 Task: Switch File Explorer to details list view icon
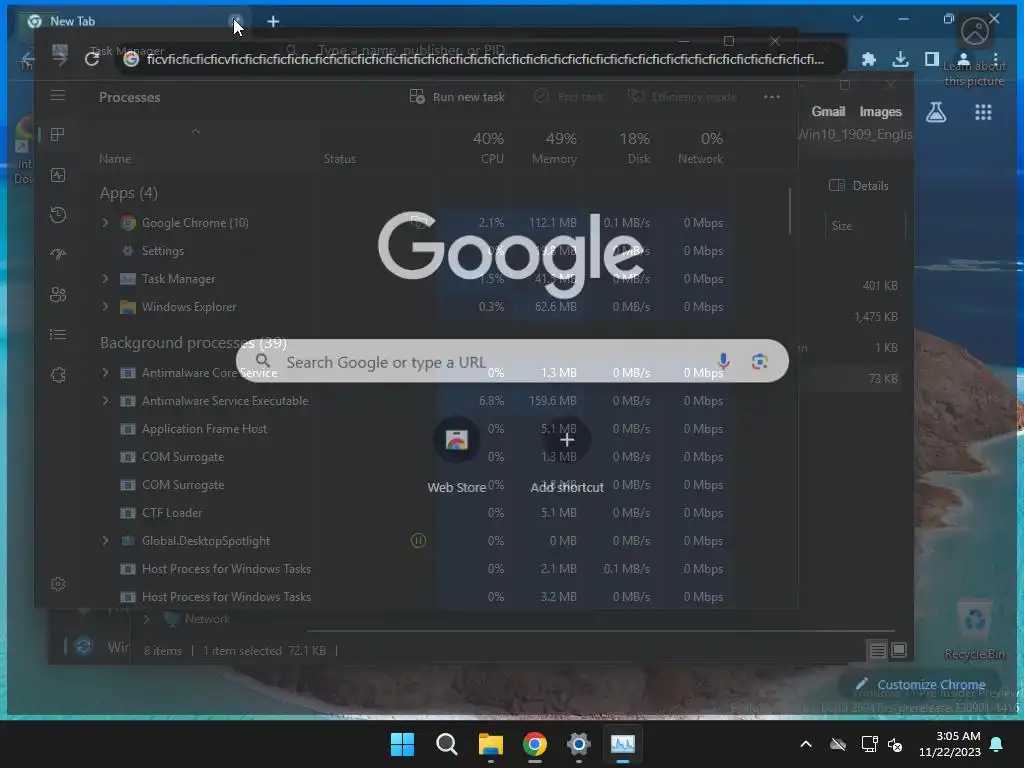tap(877, 650)
